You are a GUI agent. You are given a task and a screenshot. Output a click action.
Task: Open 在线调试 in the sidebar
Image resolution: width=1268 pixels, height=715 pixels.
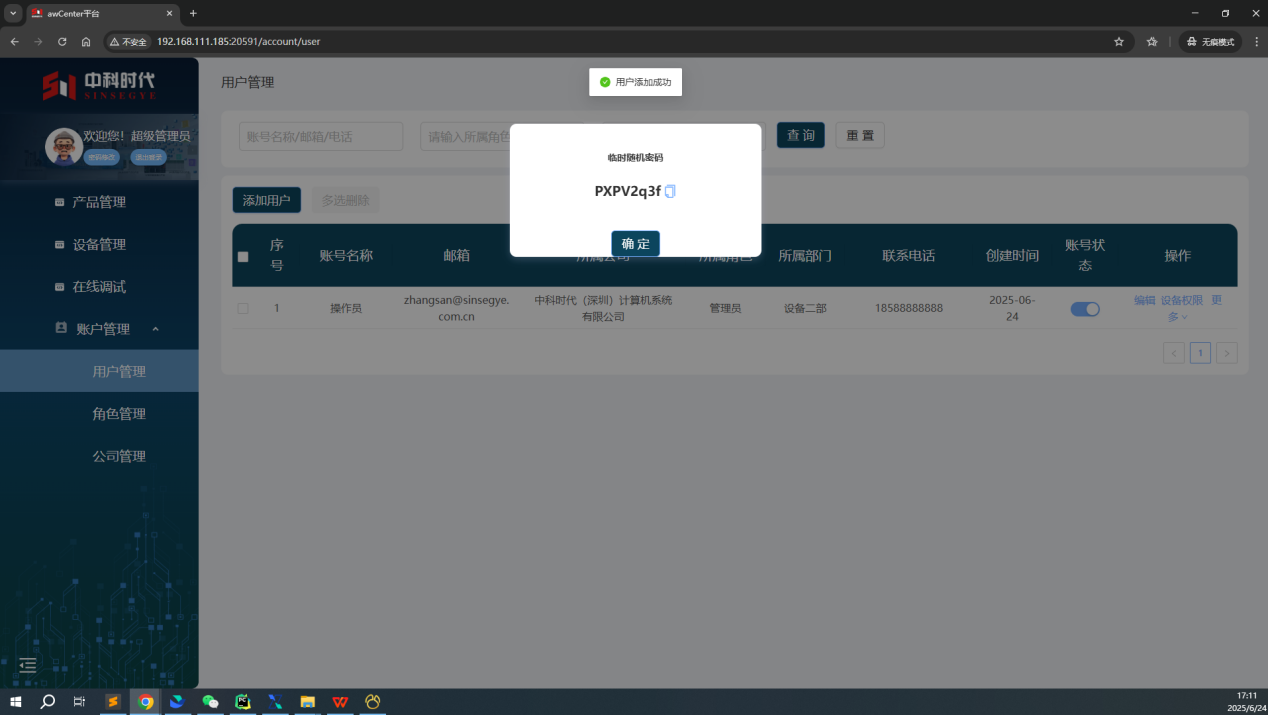[99, 286]
